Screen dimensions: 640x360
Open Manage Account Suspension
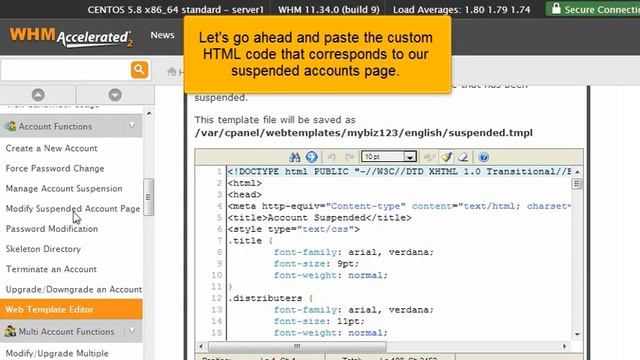(64, 188)
